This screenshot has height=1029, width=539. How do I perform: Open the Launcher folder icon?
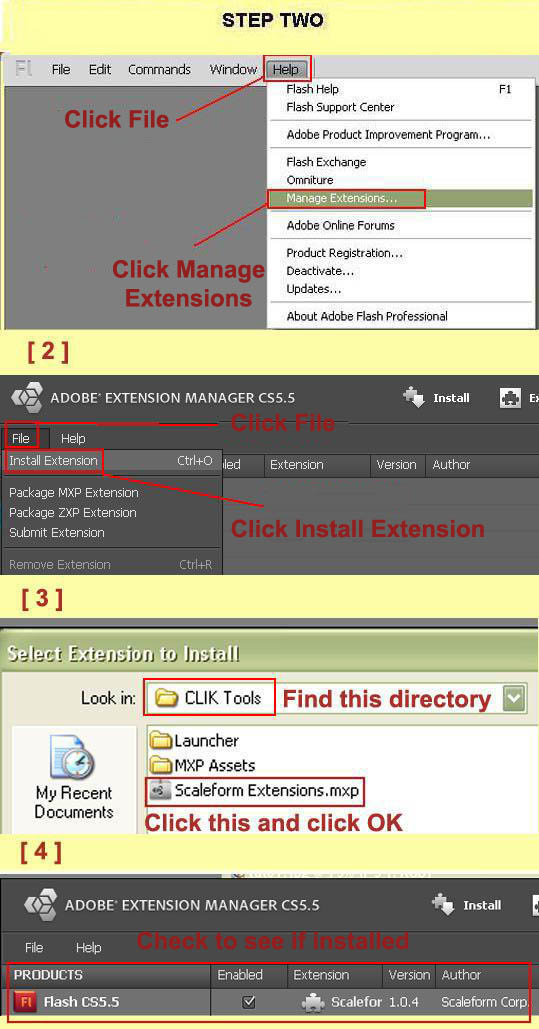pos(161,741)
